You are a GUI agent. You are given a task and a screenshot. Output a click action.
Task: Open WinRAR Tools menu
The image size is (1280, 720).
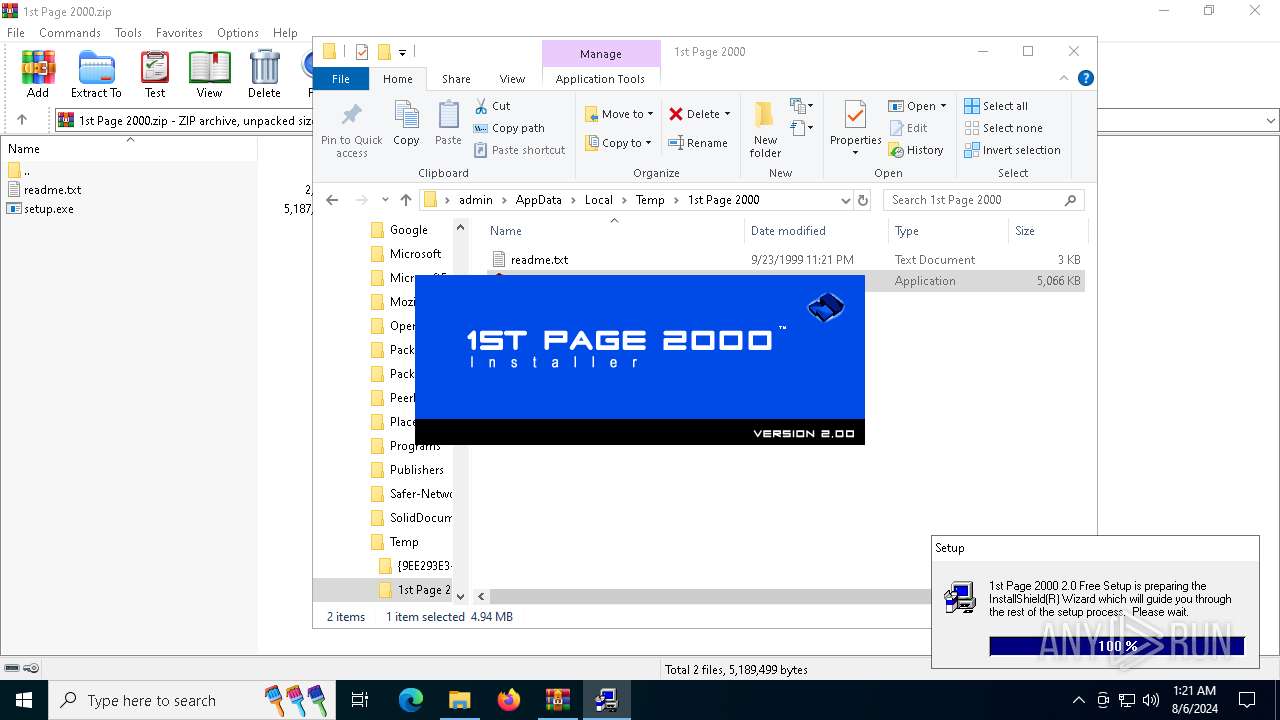pos(128,33)
